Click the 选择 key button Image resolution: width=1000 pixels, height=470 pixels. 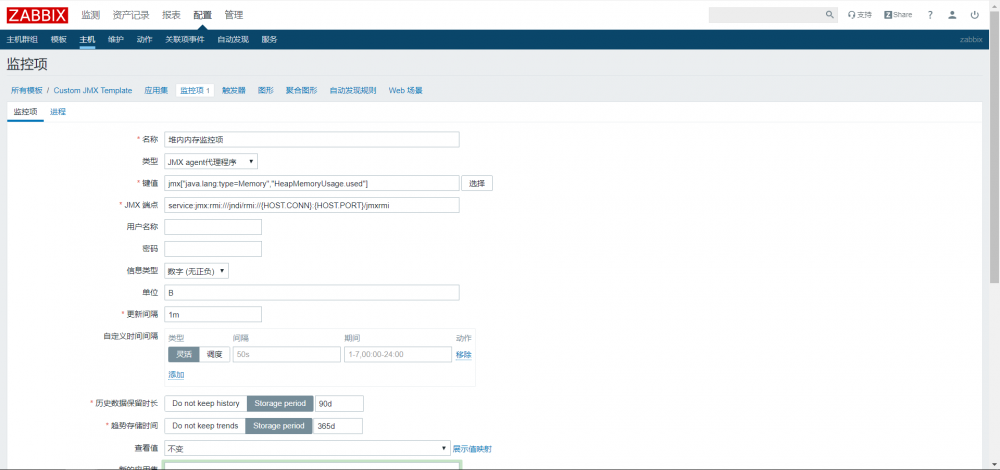point(477,183)
